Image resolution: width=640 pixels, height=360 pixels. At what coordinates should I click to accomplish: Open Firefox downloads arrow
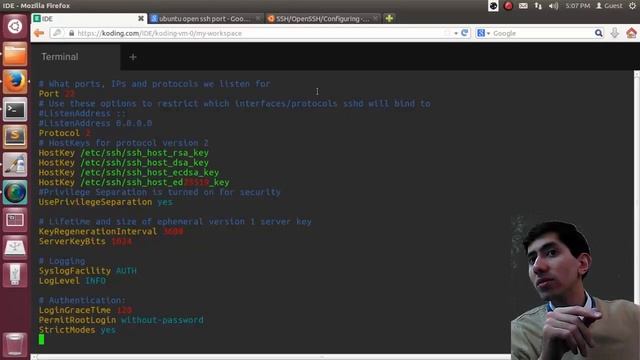pyautogui.click(x=615, y=33)
